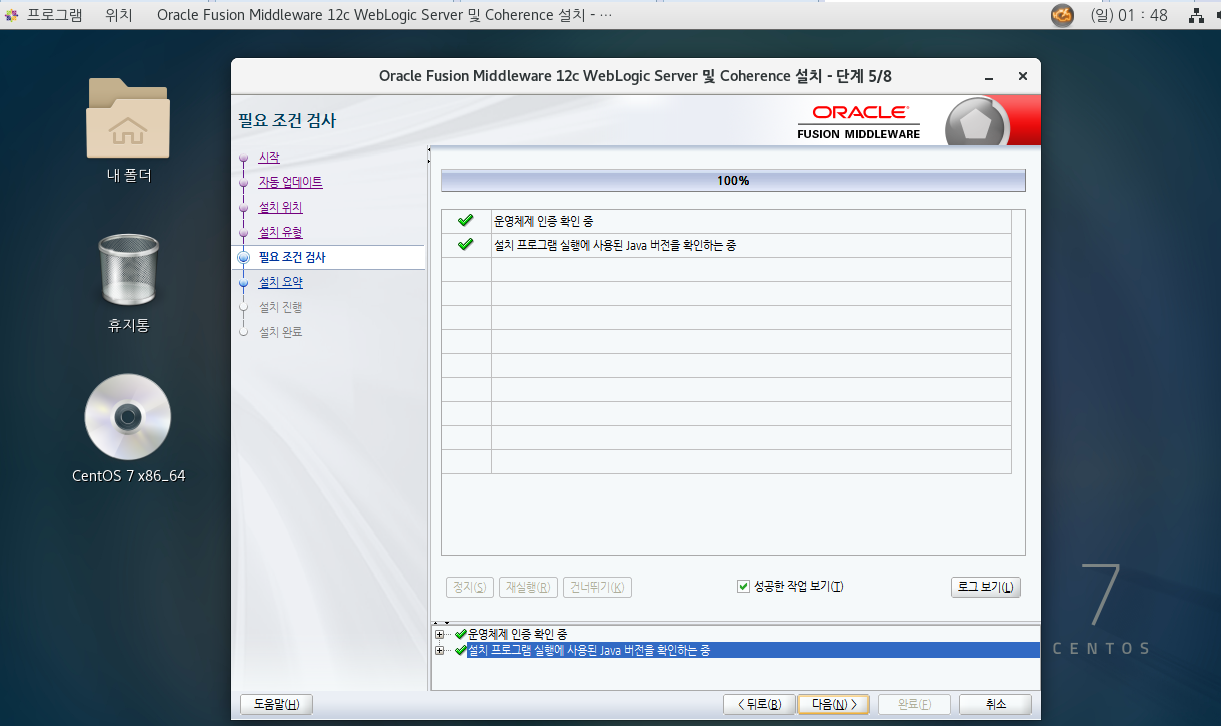This screenshot has width=1221, height=726.
Task: Click the green checkmark for Java 버전 확인 table row
Action: 465,245
